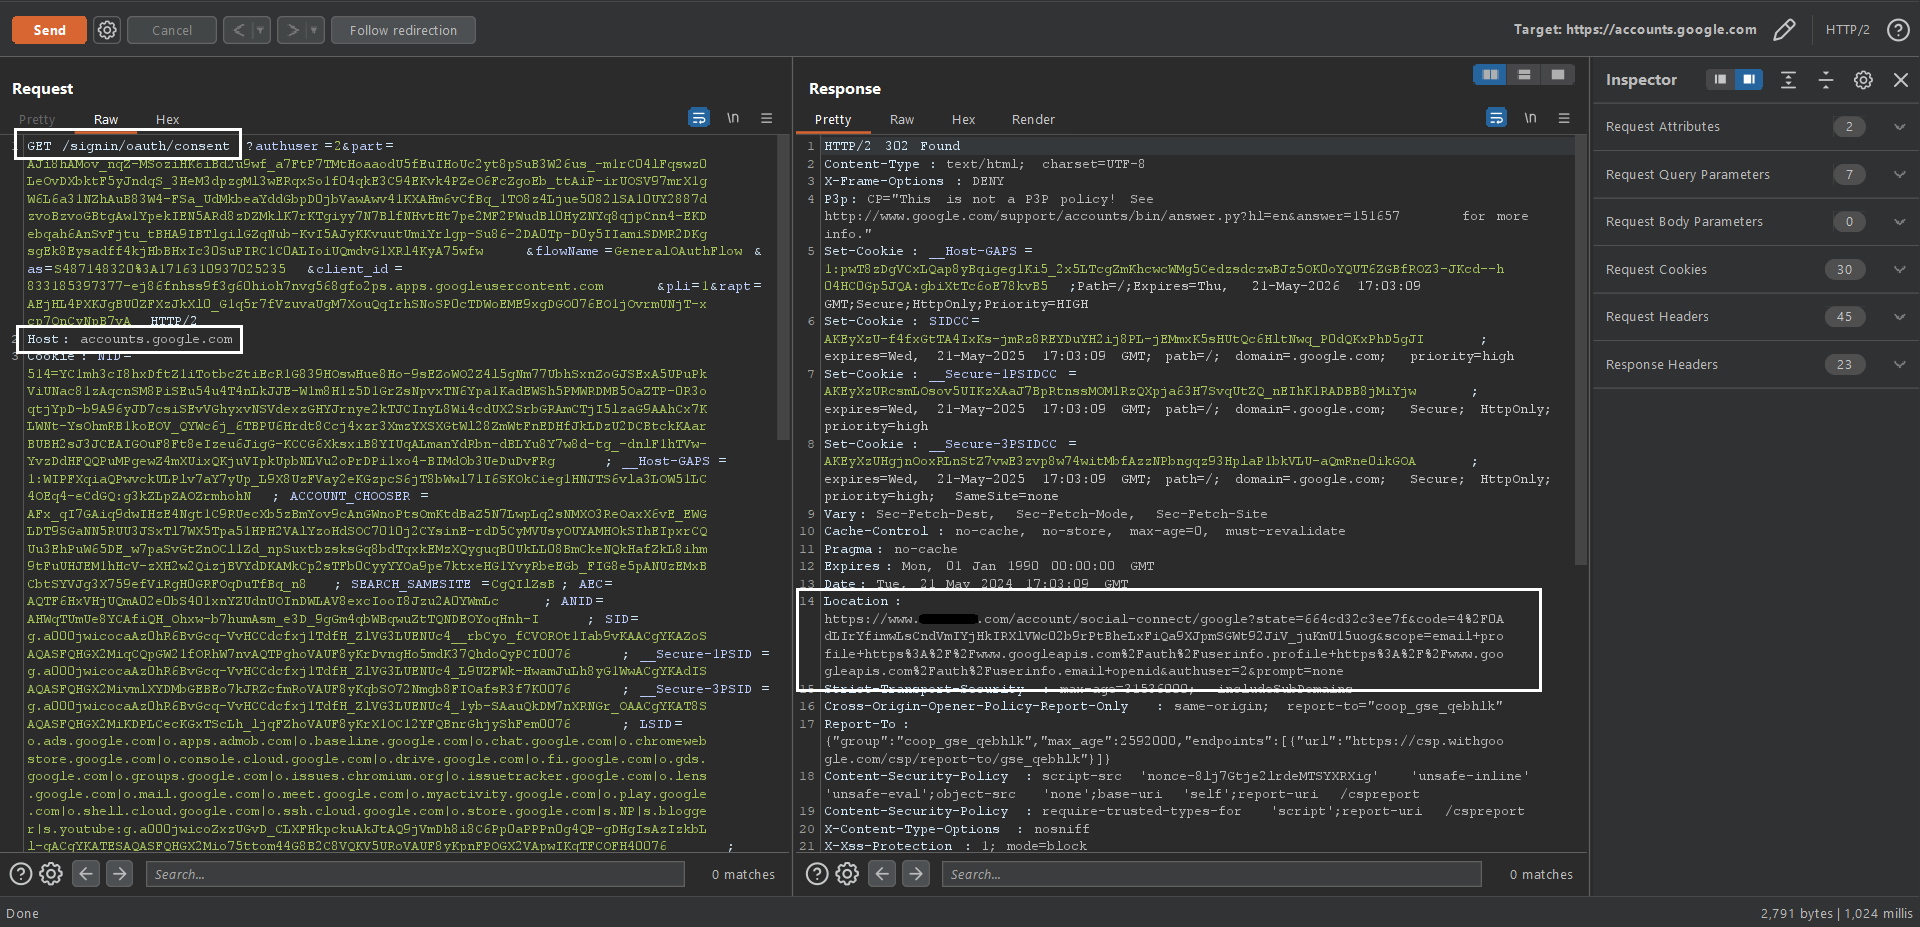Viewport: 1920px width, 927px height.
Task: Expand the Response Headers section
Action: [x=1756, y=365]
